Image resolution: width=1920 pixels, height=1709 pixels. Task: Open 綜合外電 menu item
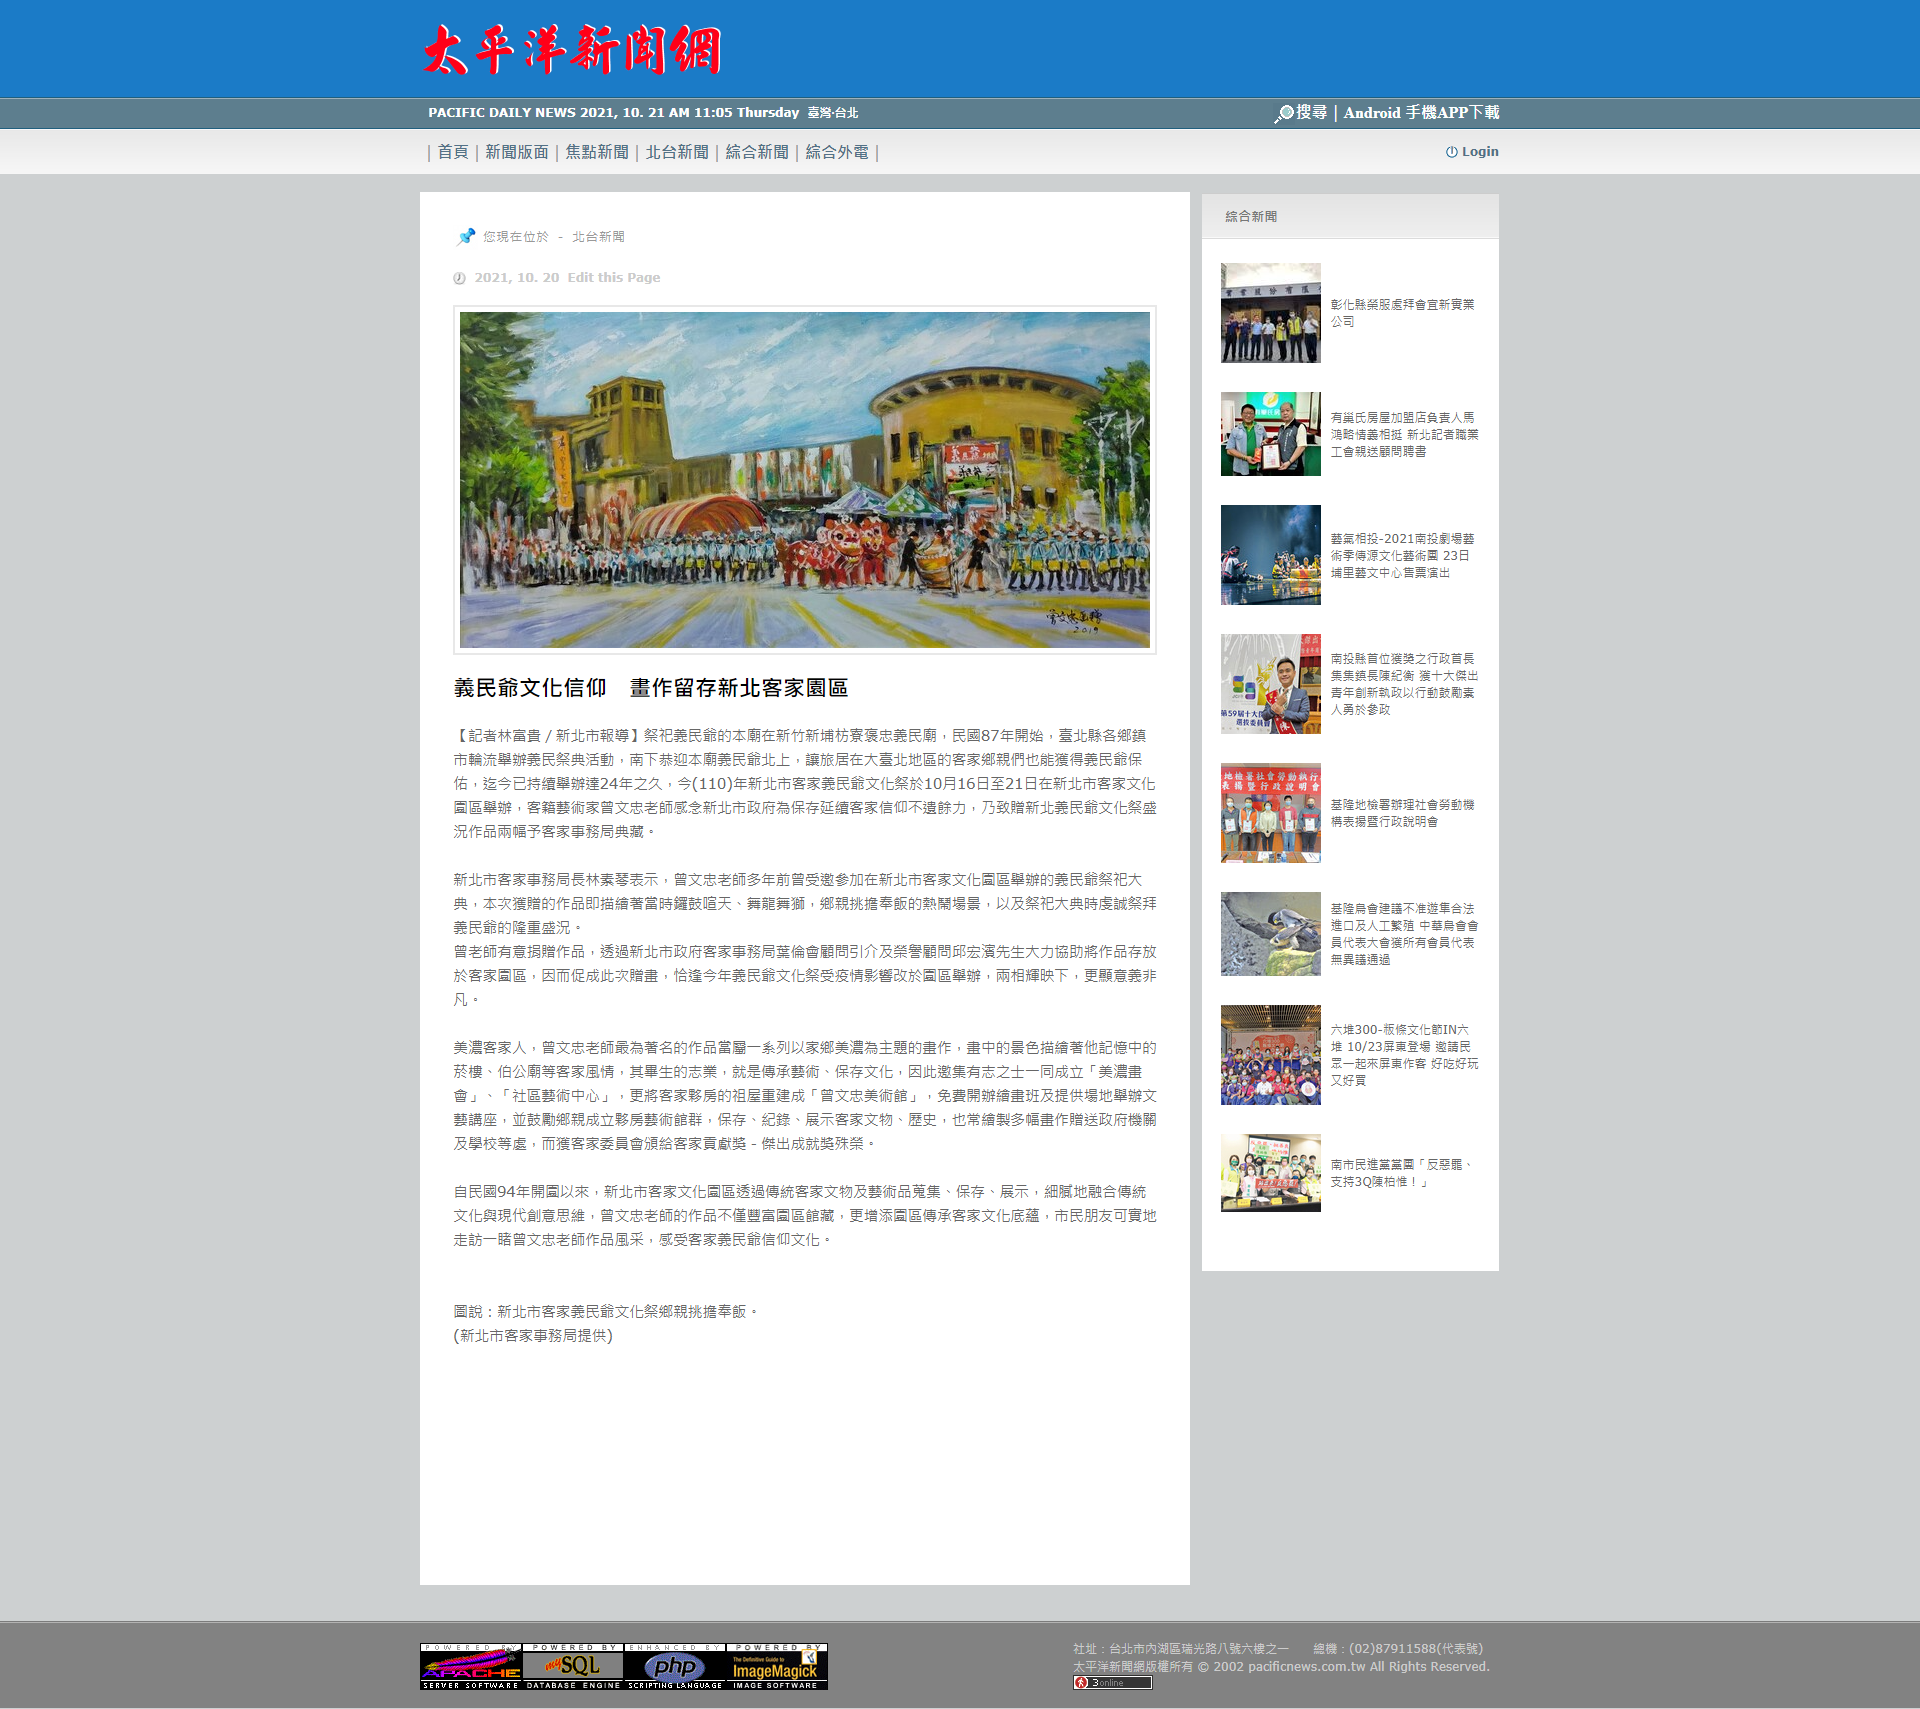[837, 152]
